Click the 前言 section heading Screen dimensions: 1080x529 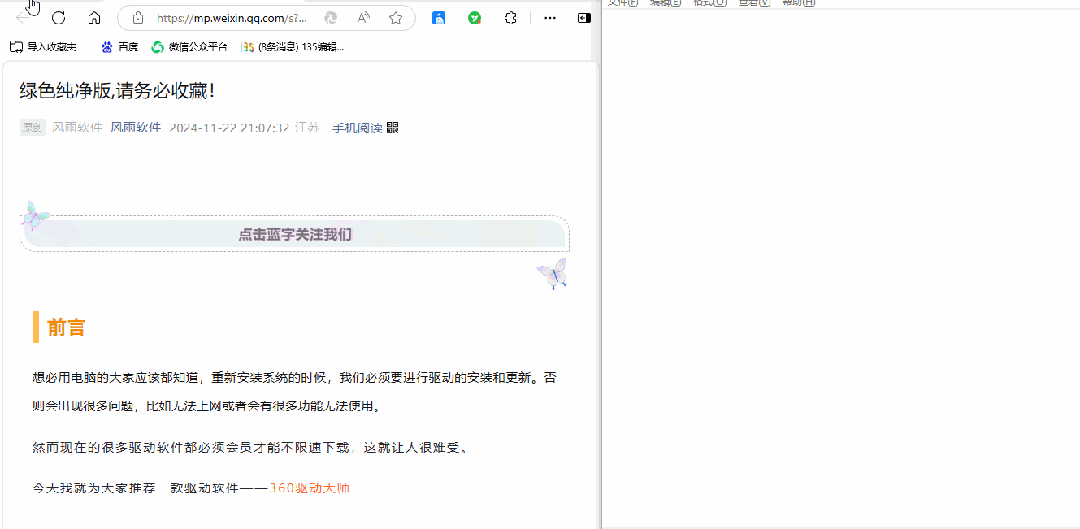(66, 327)
